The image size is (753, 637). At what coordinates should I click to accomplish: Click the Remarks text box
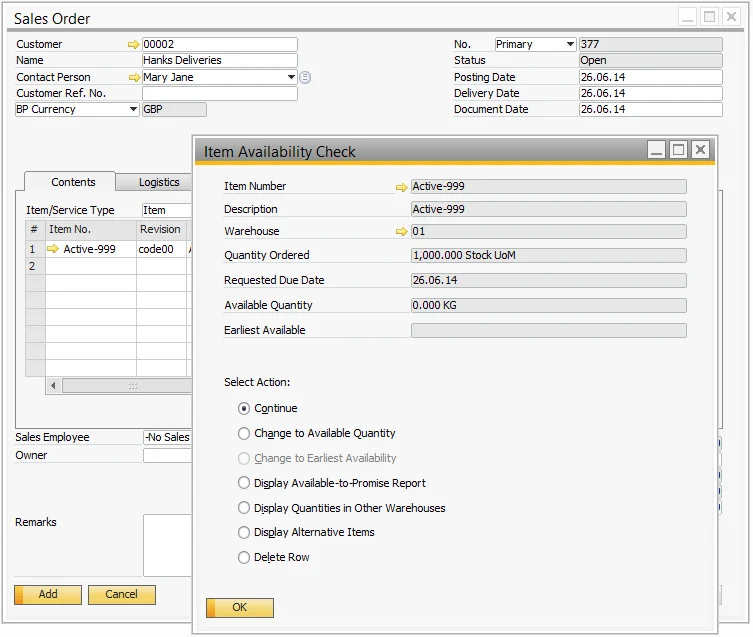[x=168, y=545]
